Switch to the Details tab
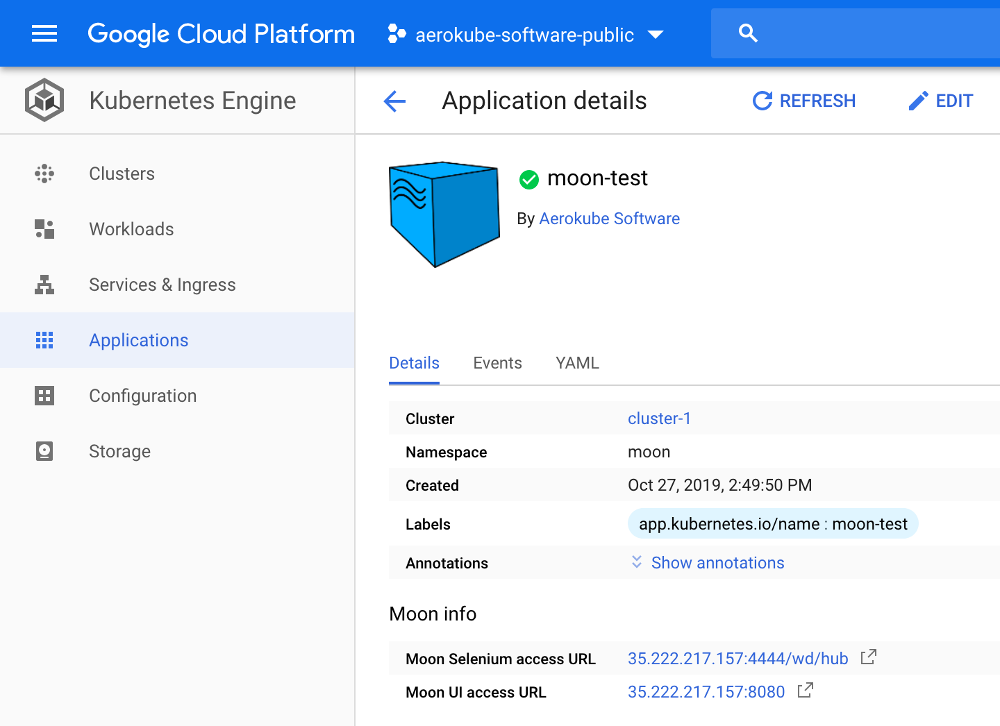This screenshot has height=726, width=1000. click(x=414, y=364)
